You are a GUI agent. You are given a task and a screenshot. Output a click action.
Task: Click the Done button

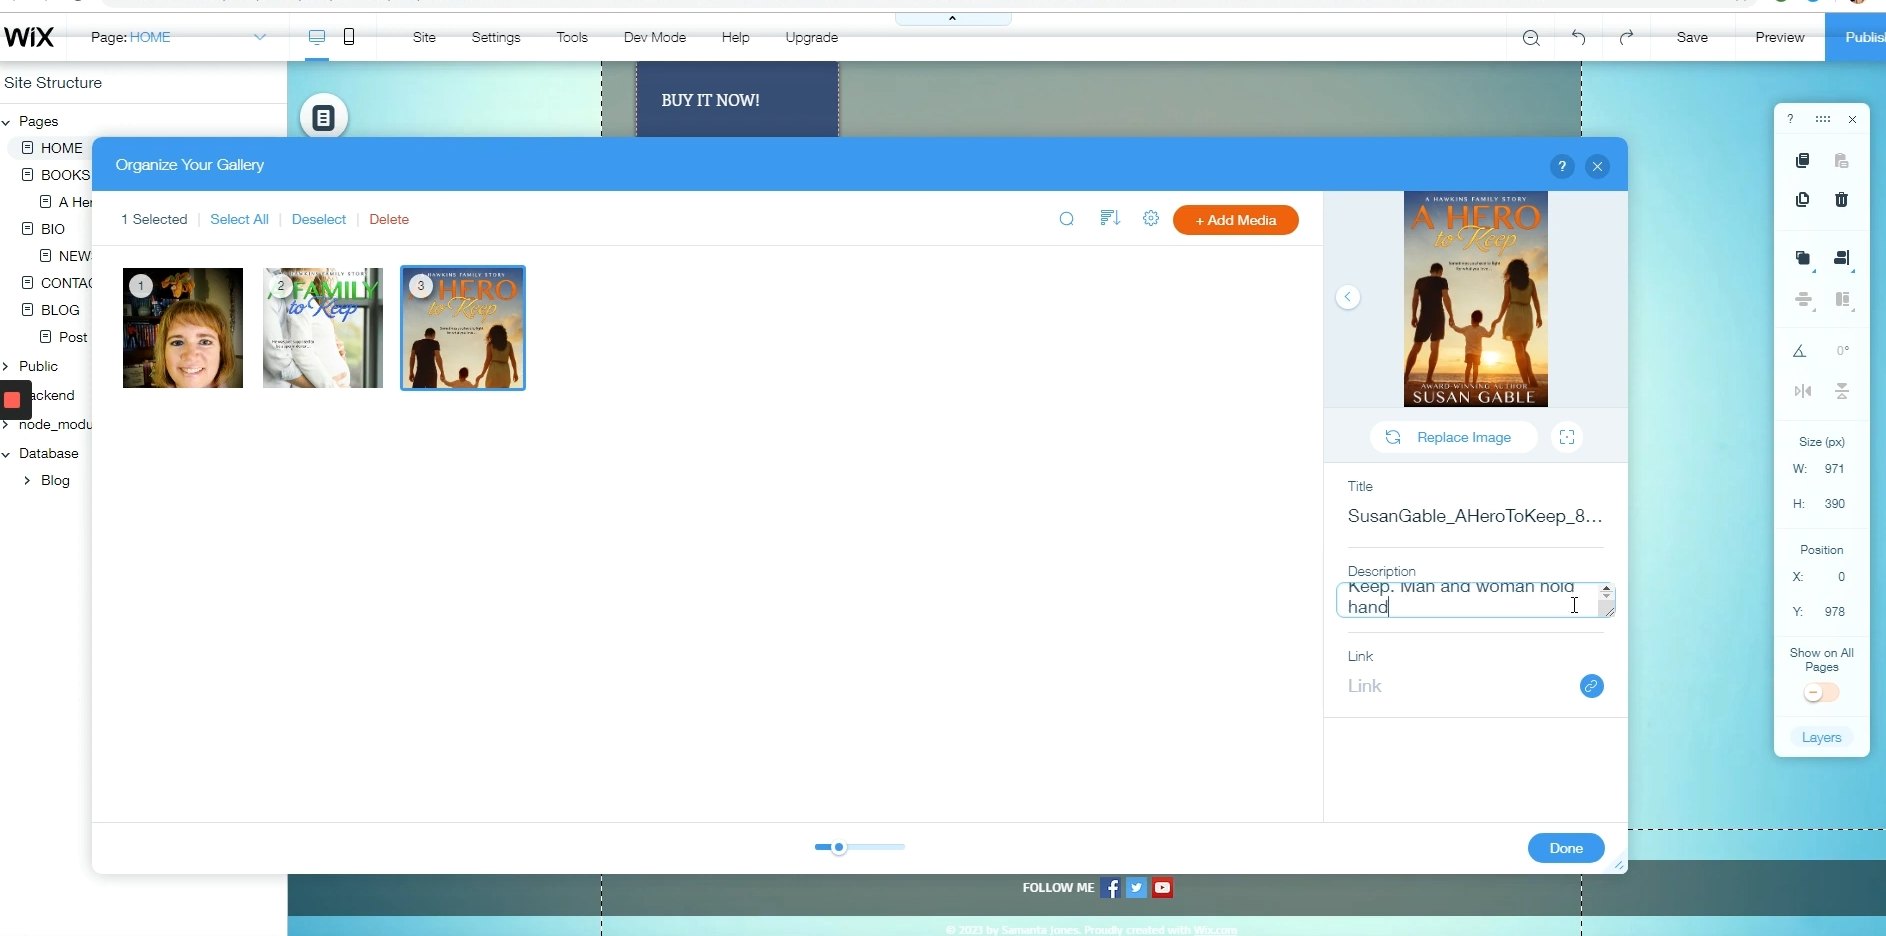[1566, 848]
